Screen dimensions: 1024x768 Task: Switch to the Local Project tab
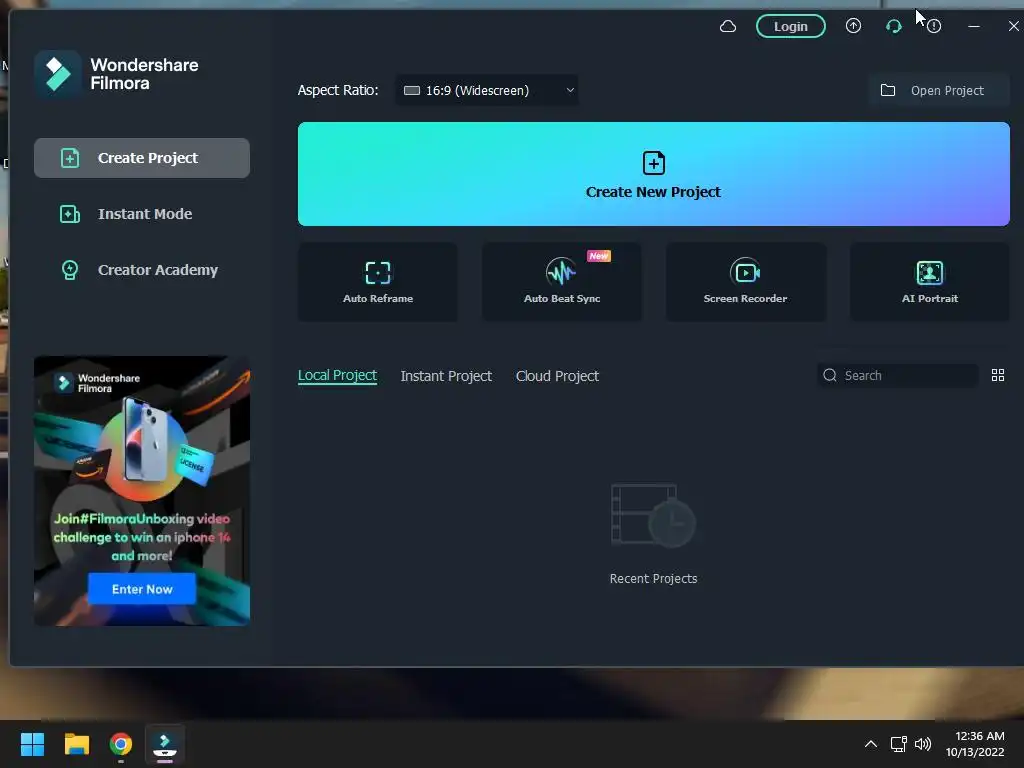(337, 376)
